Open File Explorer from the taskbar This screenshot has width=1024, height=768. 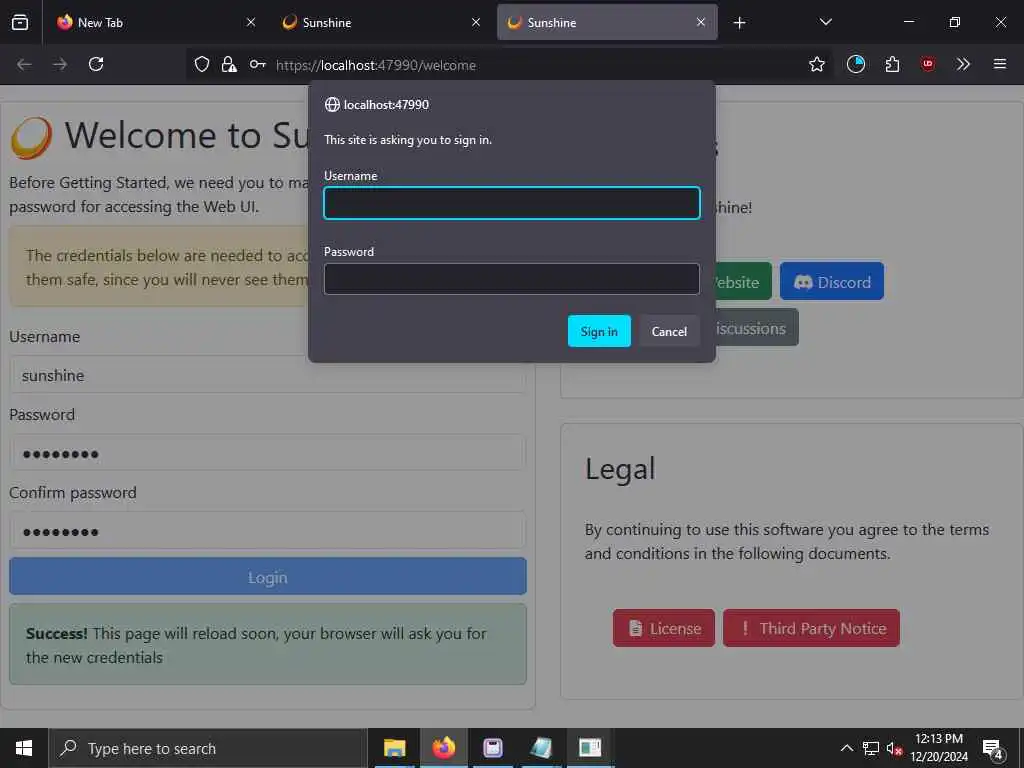[394, 748]
